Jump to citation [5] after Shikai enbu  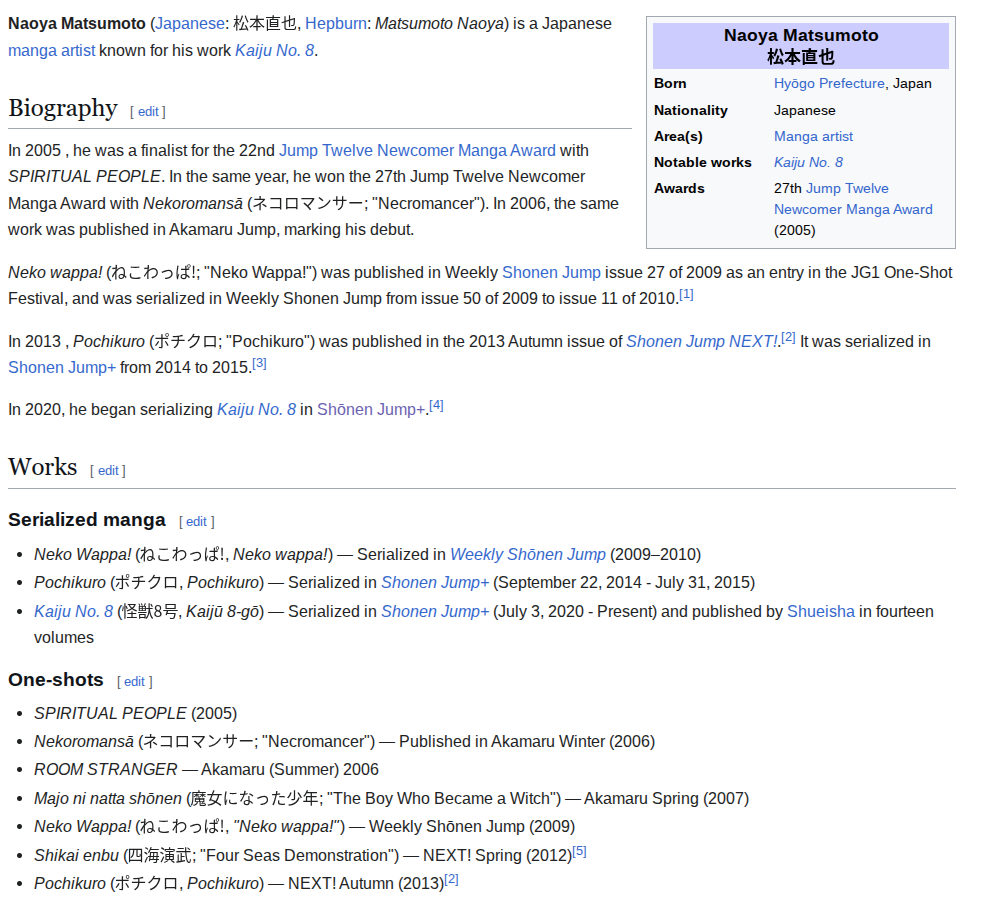click(x=579, y=852)
